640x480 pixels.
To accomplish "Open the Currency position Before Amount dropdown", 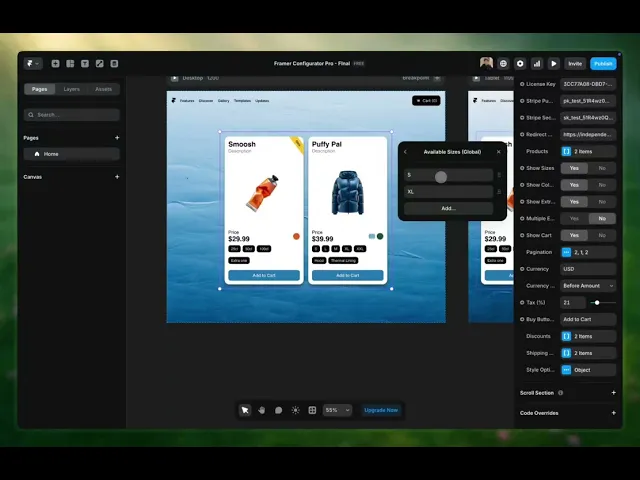I will [588, 286].
